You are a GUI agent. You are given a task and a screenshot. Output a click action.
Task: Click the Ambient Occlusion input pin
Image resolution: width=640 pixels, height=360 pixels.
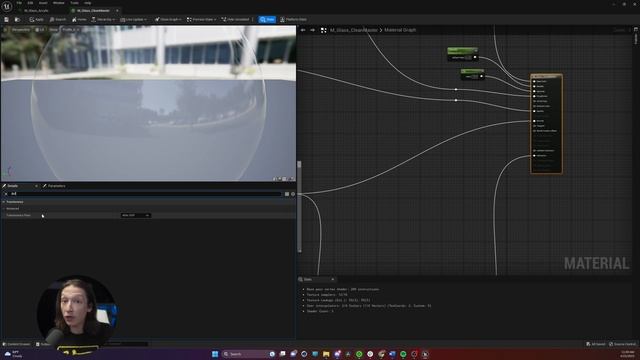tap(534, 151)
